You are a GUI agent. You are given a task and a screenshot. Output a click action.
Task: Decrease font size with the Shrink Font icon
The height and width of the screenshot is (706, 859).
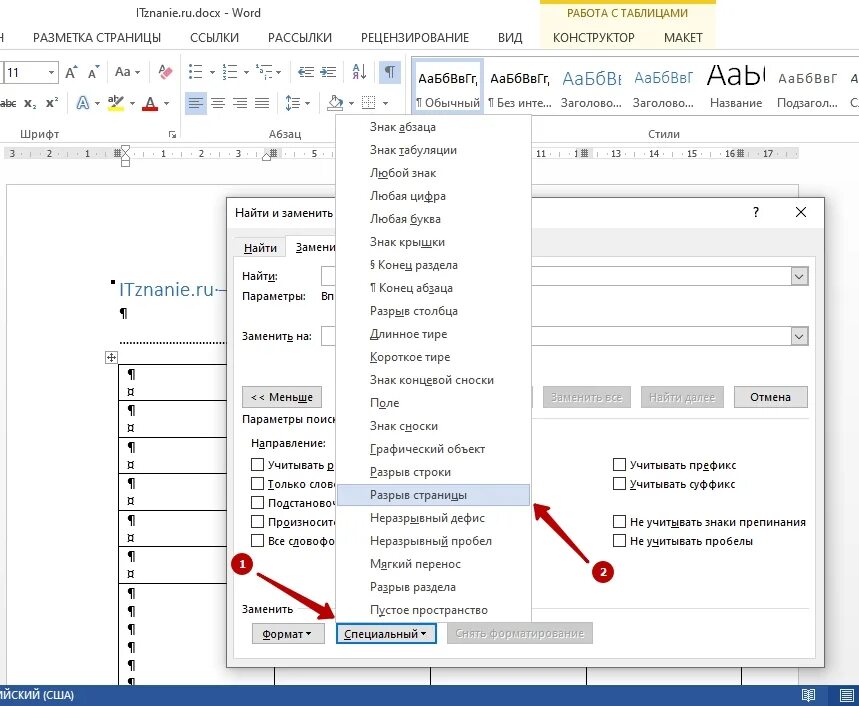click(x=94, y=72)
